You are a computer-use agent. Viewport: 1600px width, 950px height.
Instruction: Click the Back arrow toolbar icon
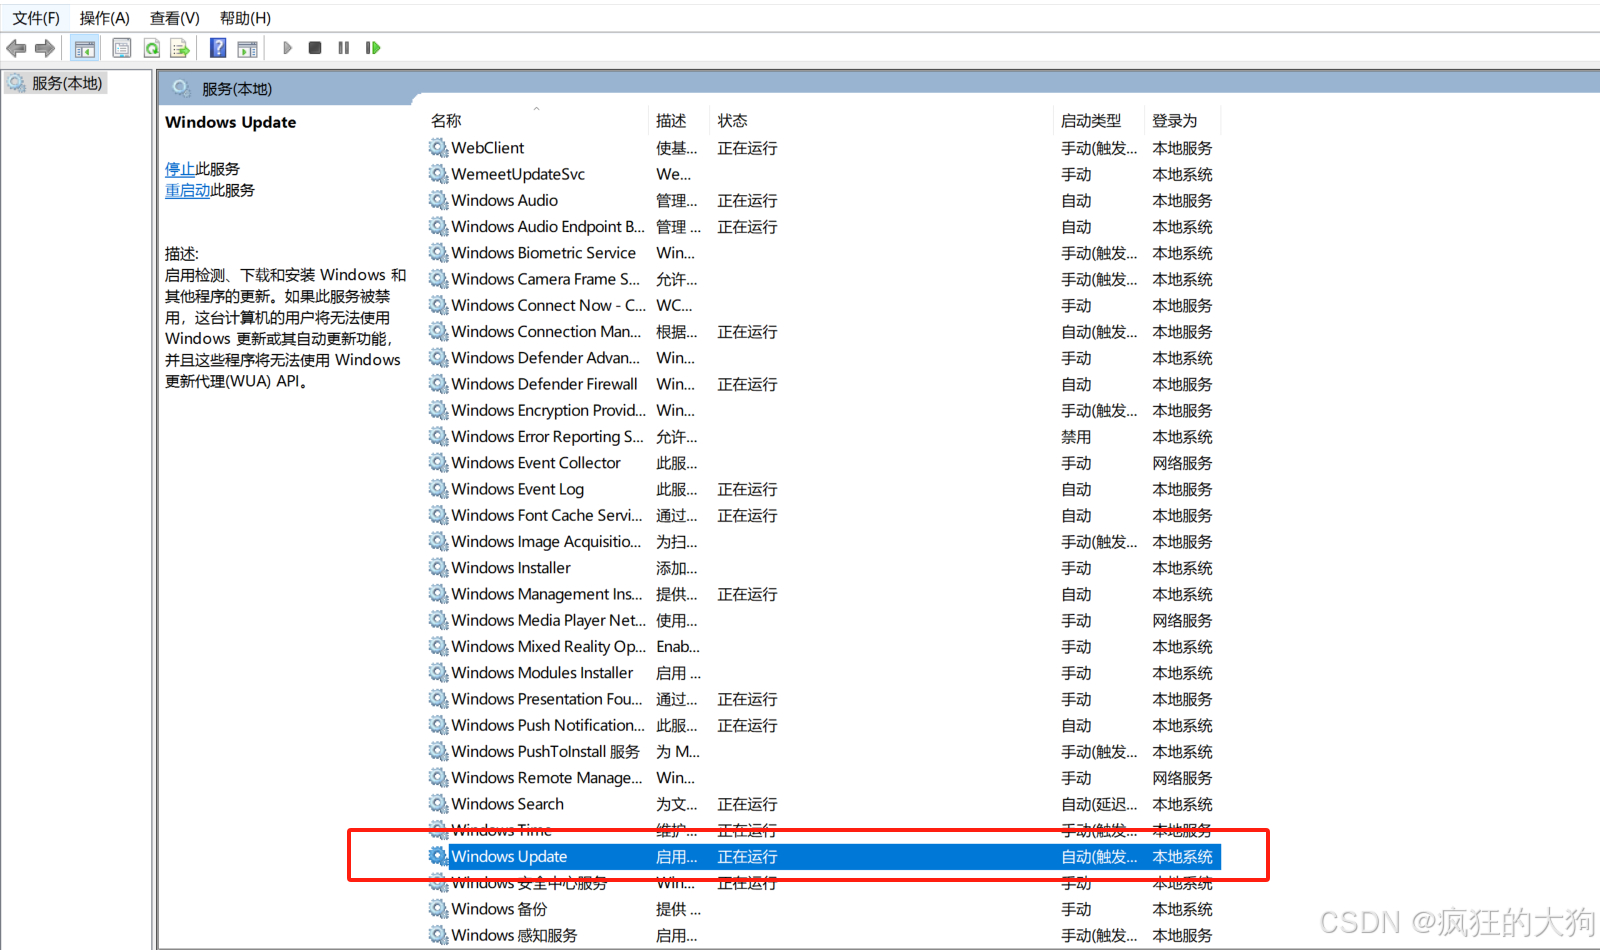click(16, 48)
